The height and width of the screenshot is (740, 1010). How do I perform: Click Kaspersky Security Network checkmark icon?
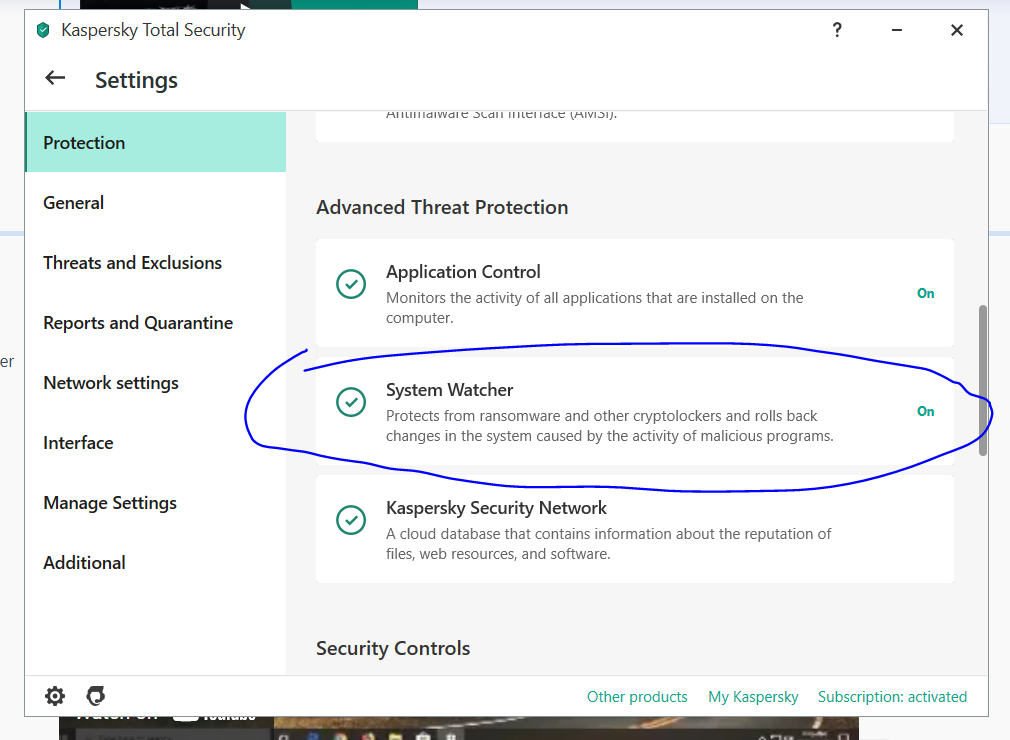(x=351, y=520)
